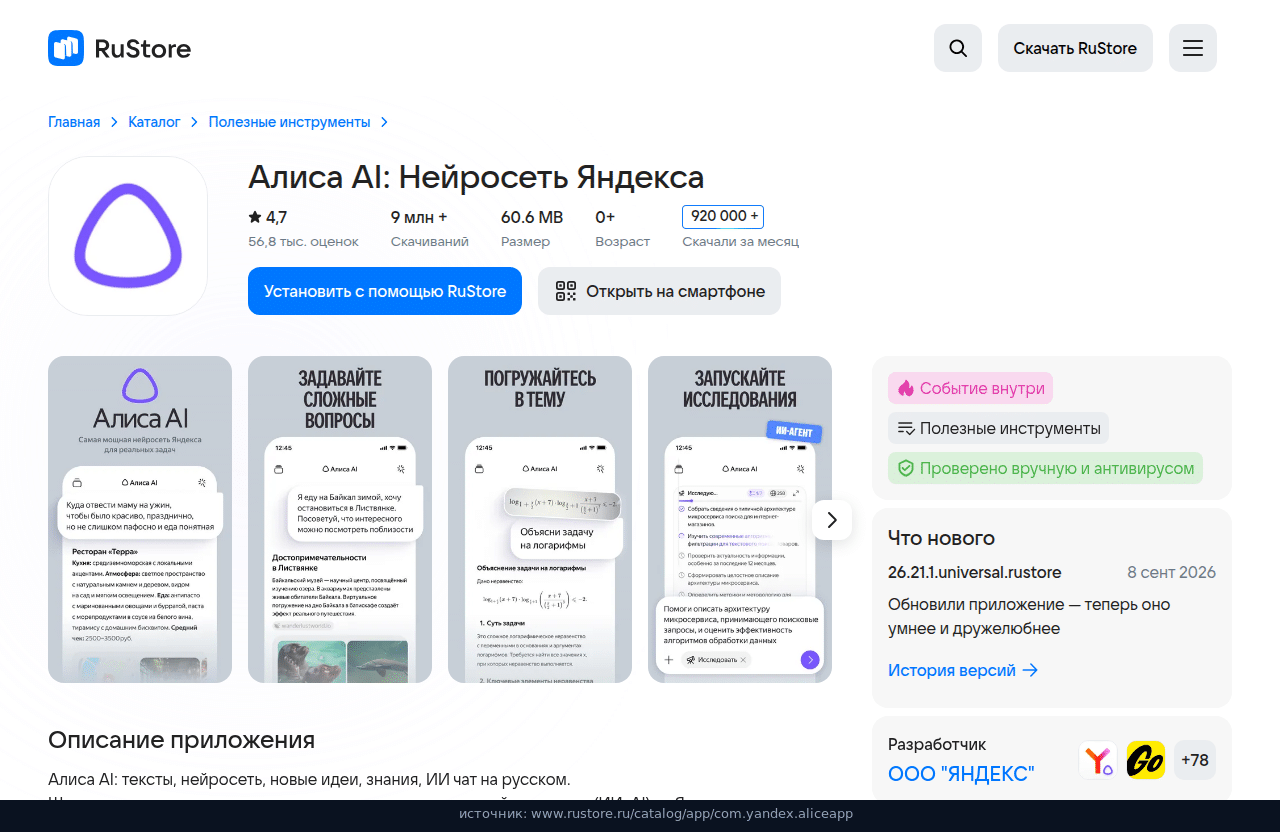This screenshot has width=1280, height=832.
Task: Click the 60.6 MB size value
Action: tap(532, 217)
